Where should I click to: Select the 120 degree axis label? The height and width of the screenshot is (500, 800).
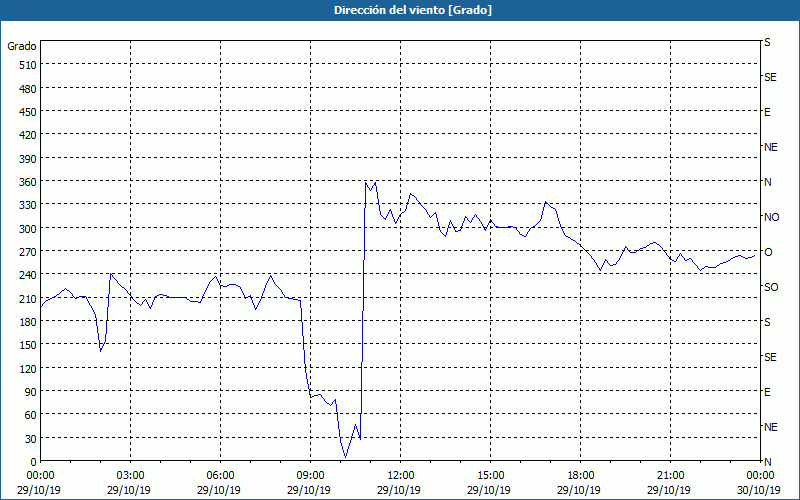pyautogui.click(x=29, y=369)
